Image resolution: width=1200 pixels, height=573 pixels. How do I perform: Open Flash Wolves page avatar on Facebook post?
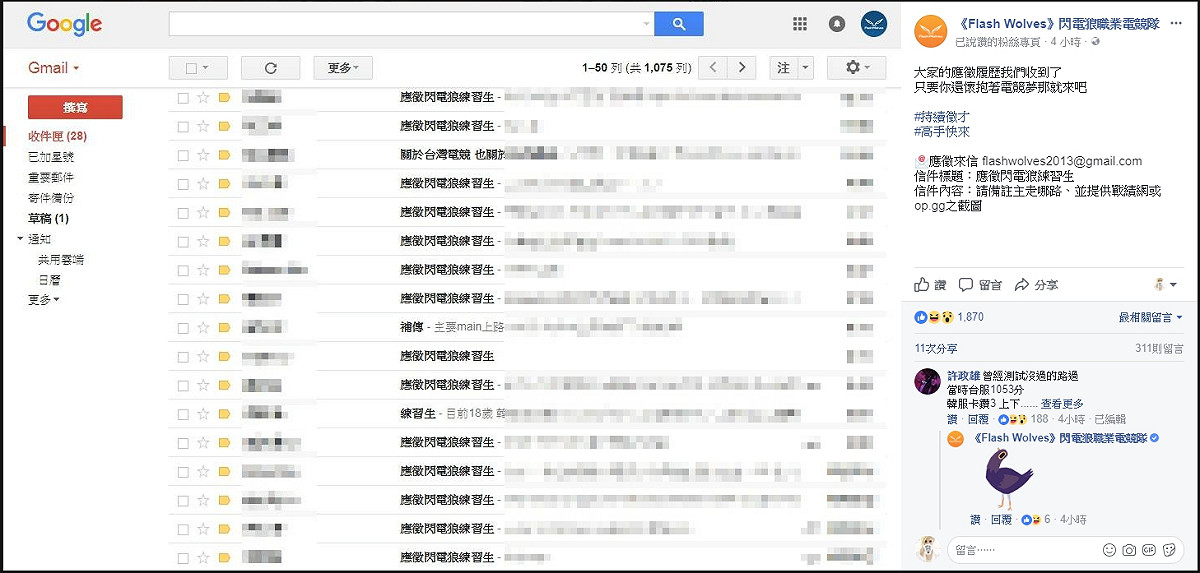tap(931, 32)
